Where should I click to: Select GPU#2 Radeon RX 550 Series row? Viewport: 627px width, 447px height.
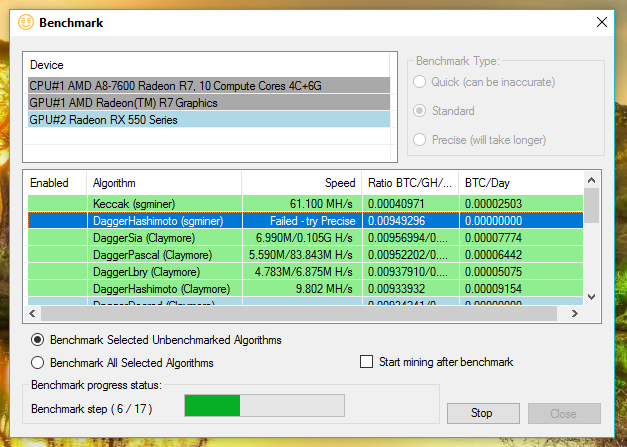(209, 120)
